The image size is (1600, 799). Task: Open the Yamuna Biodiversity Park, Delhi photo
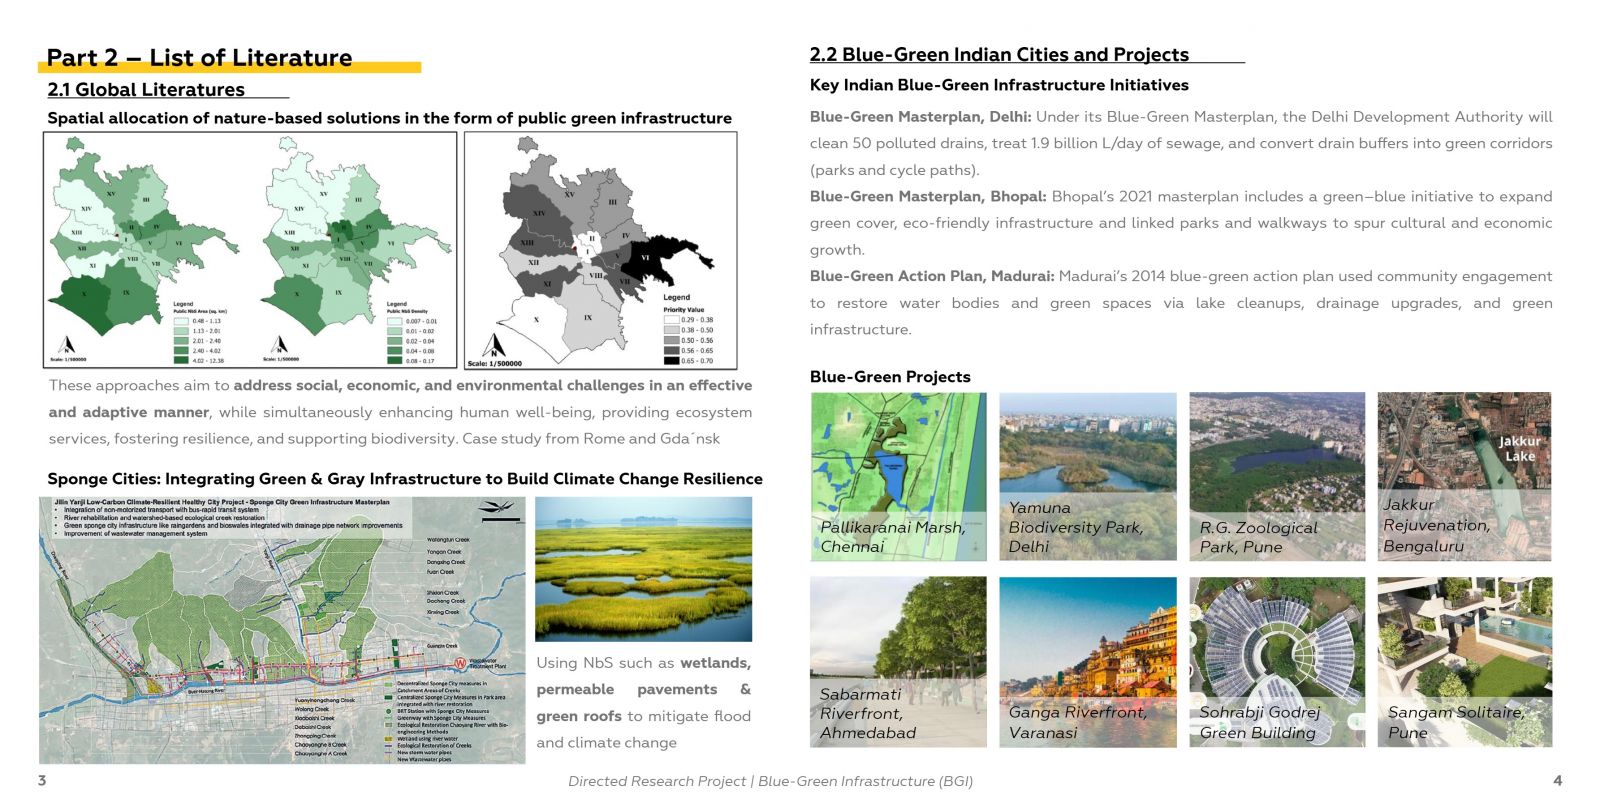[x=1088, y=476]
